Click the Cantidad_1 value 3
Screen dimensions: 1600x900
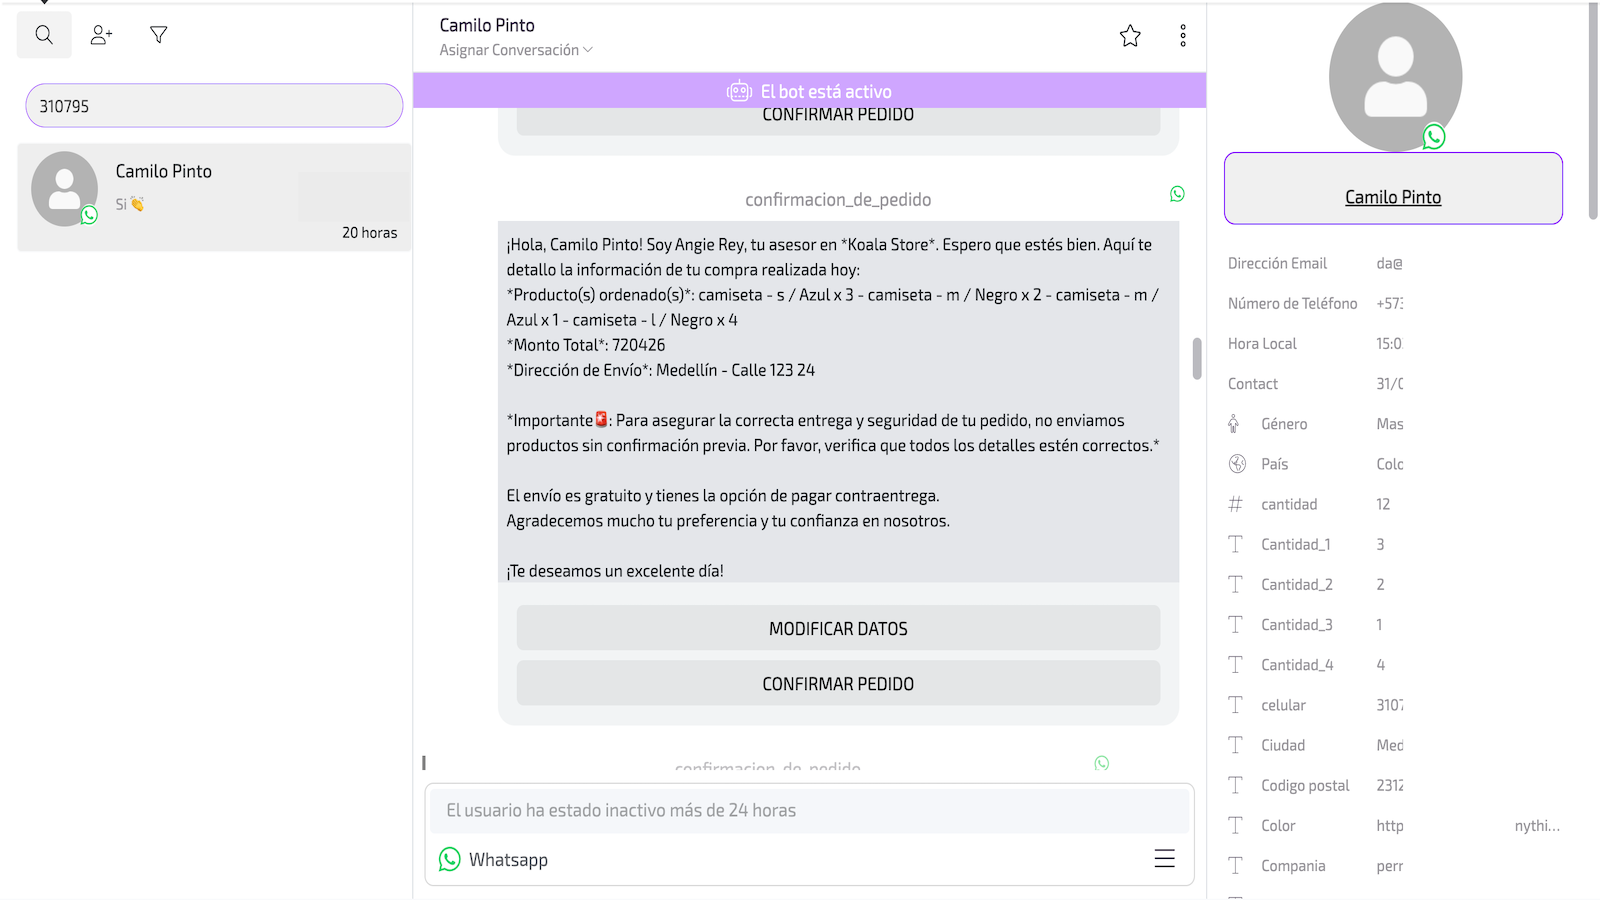tap(1380, 544)
